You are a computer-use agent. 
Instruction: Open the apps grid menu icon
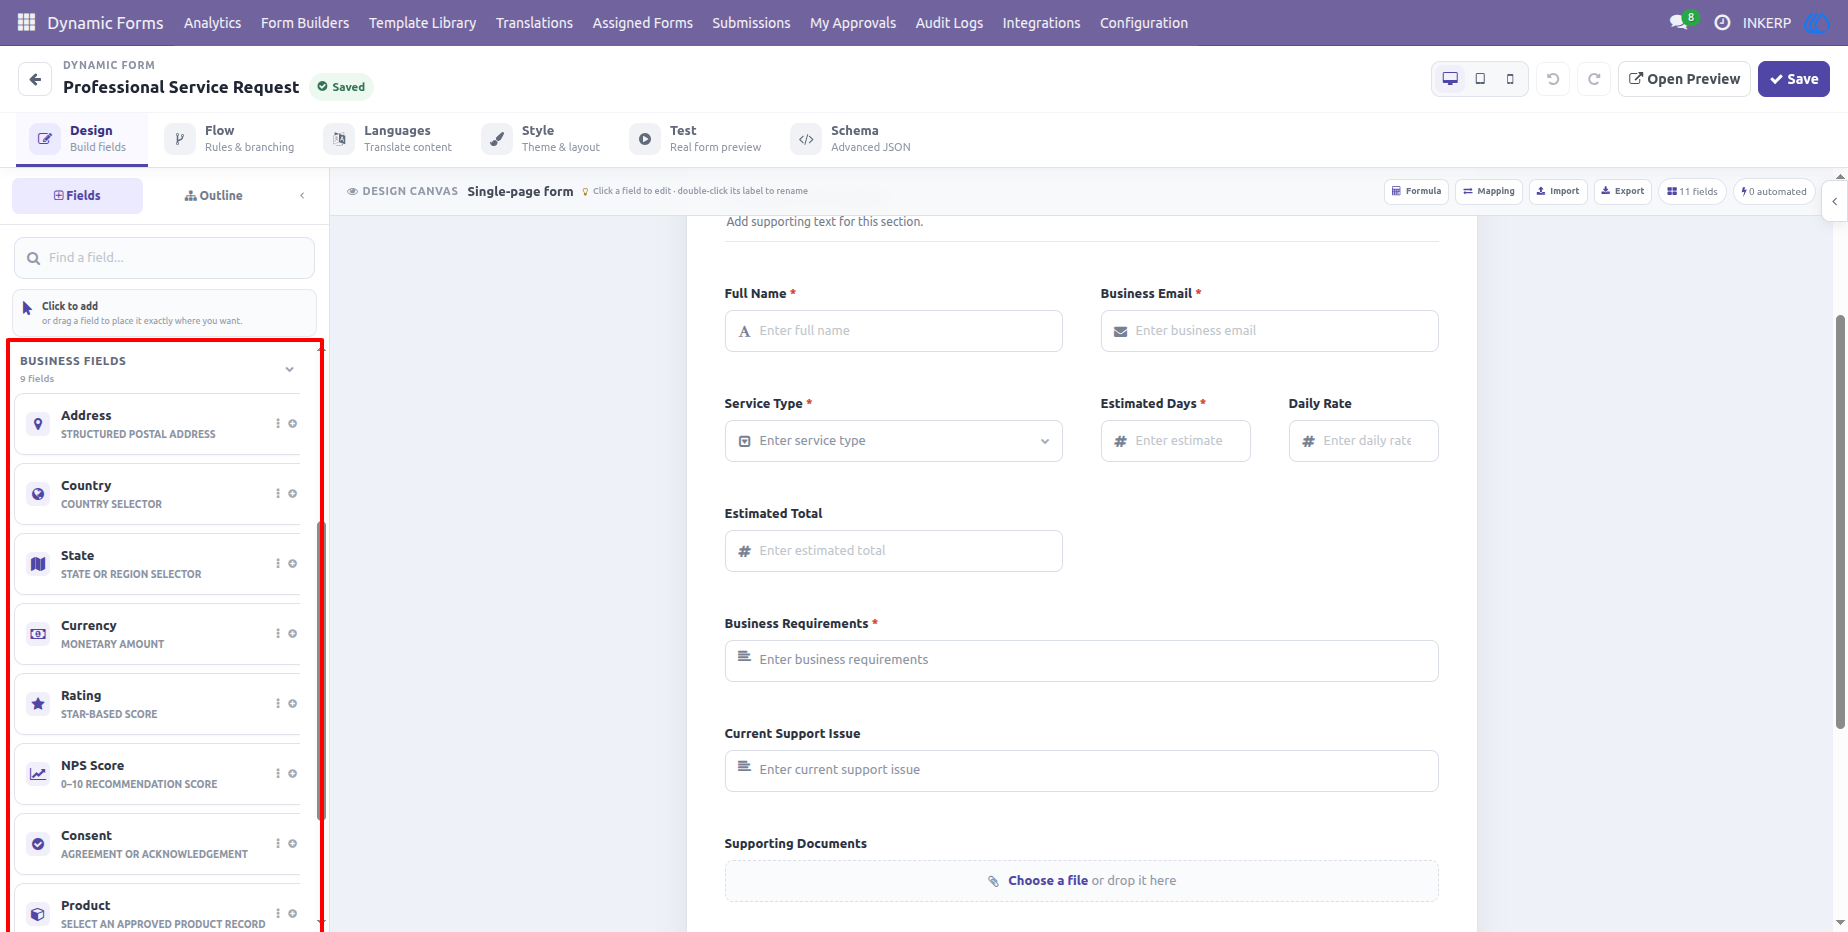27,22
